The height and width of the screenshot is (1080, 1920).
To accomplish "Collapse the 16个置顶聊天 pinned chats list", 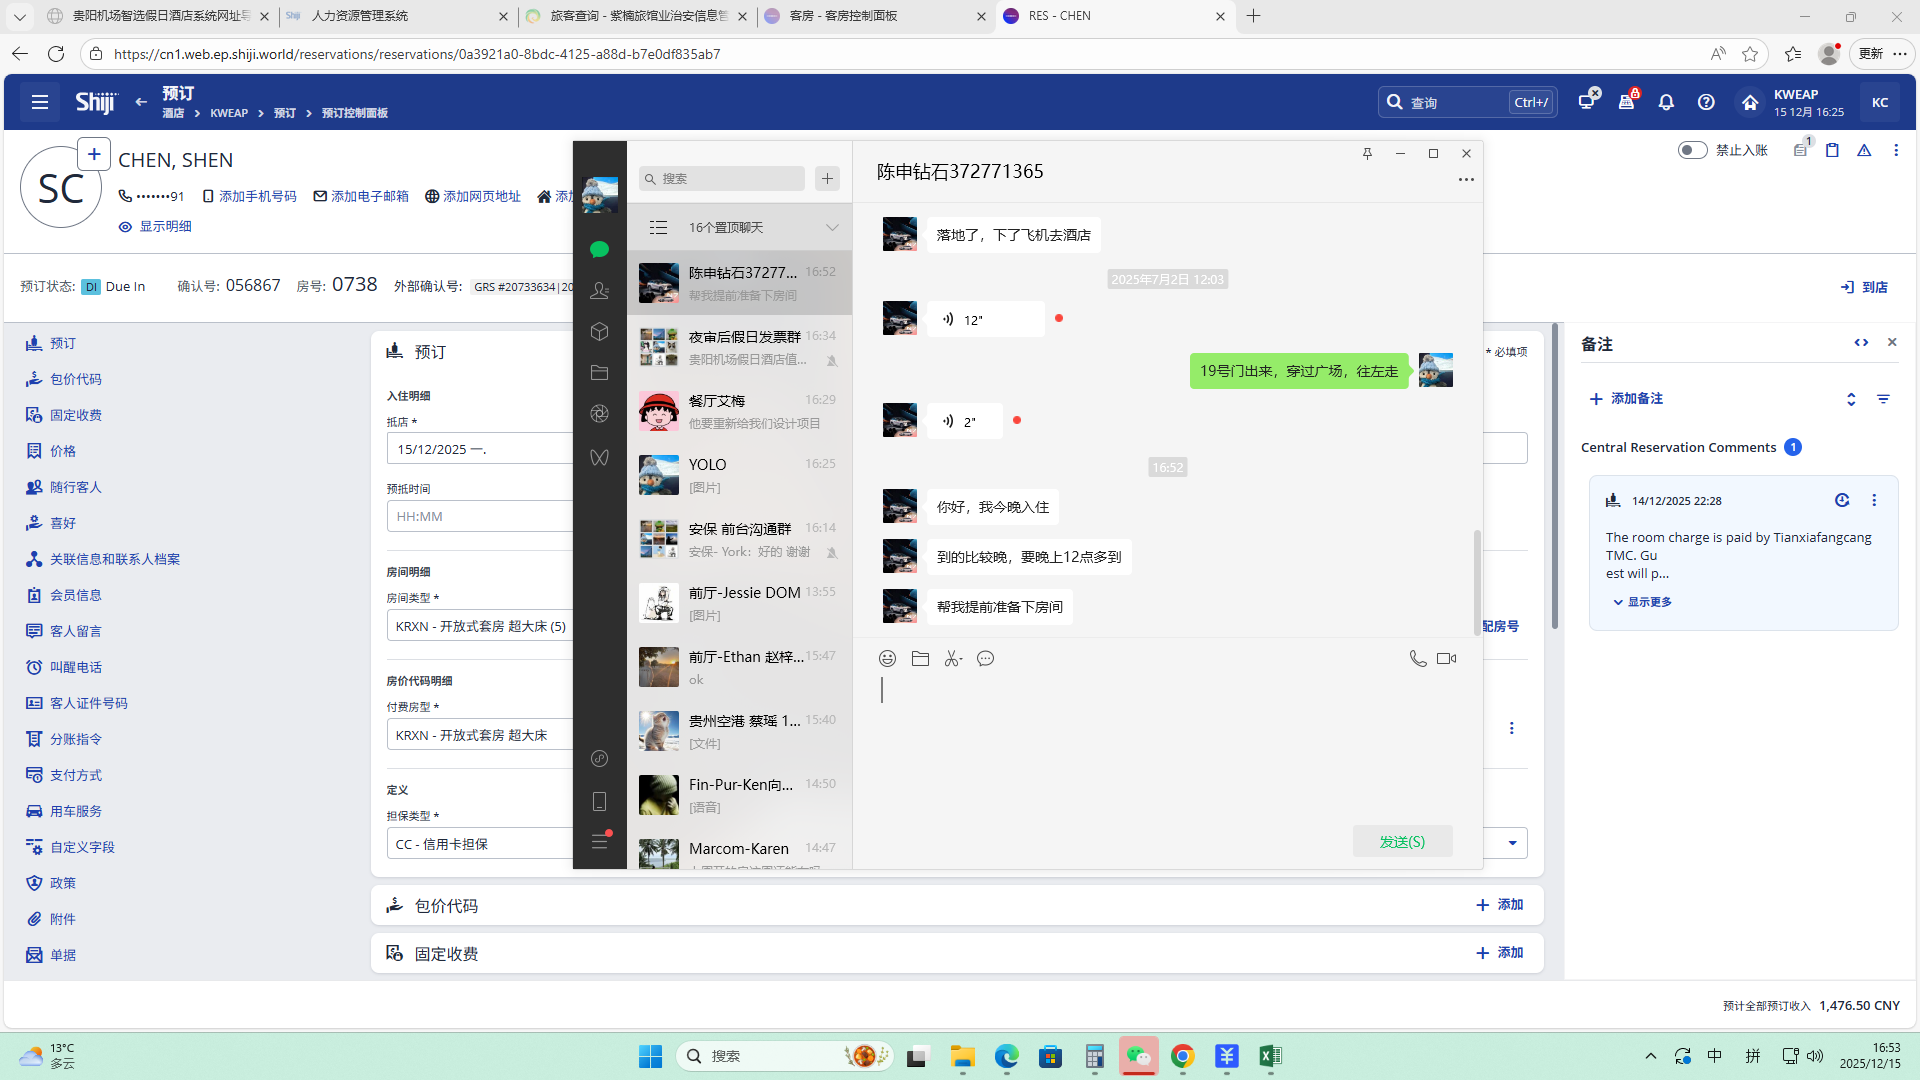I will pos(831,227).
